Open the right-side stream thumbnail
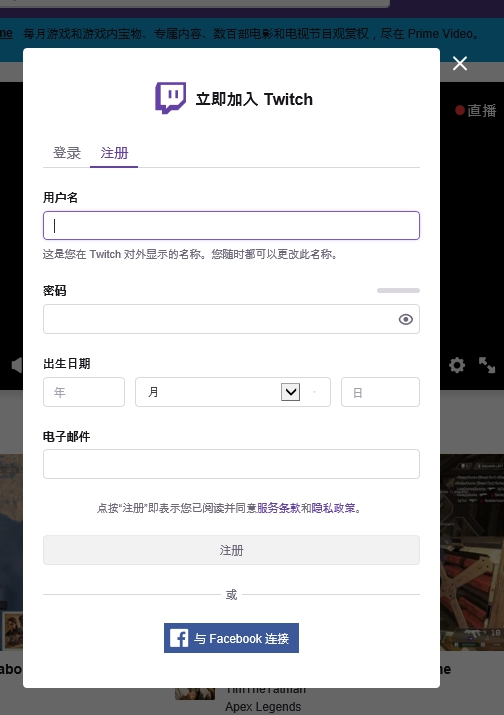This screenshot has height=715, width=504. tap(472, 552)
